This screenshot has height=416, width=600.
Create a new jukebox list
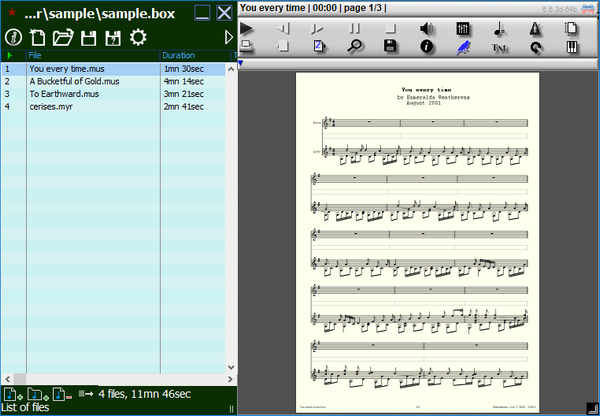(x=38, y=37)
